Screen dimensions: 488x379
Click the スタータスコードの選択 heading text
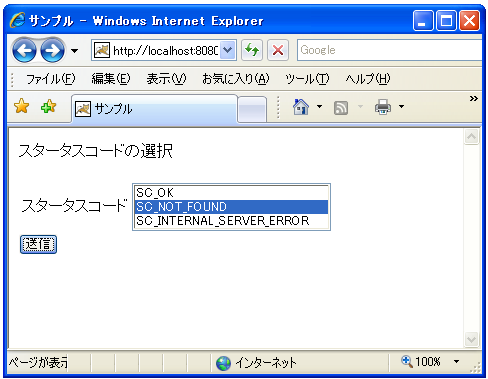point(96,151)
